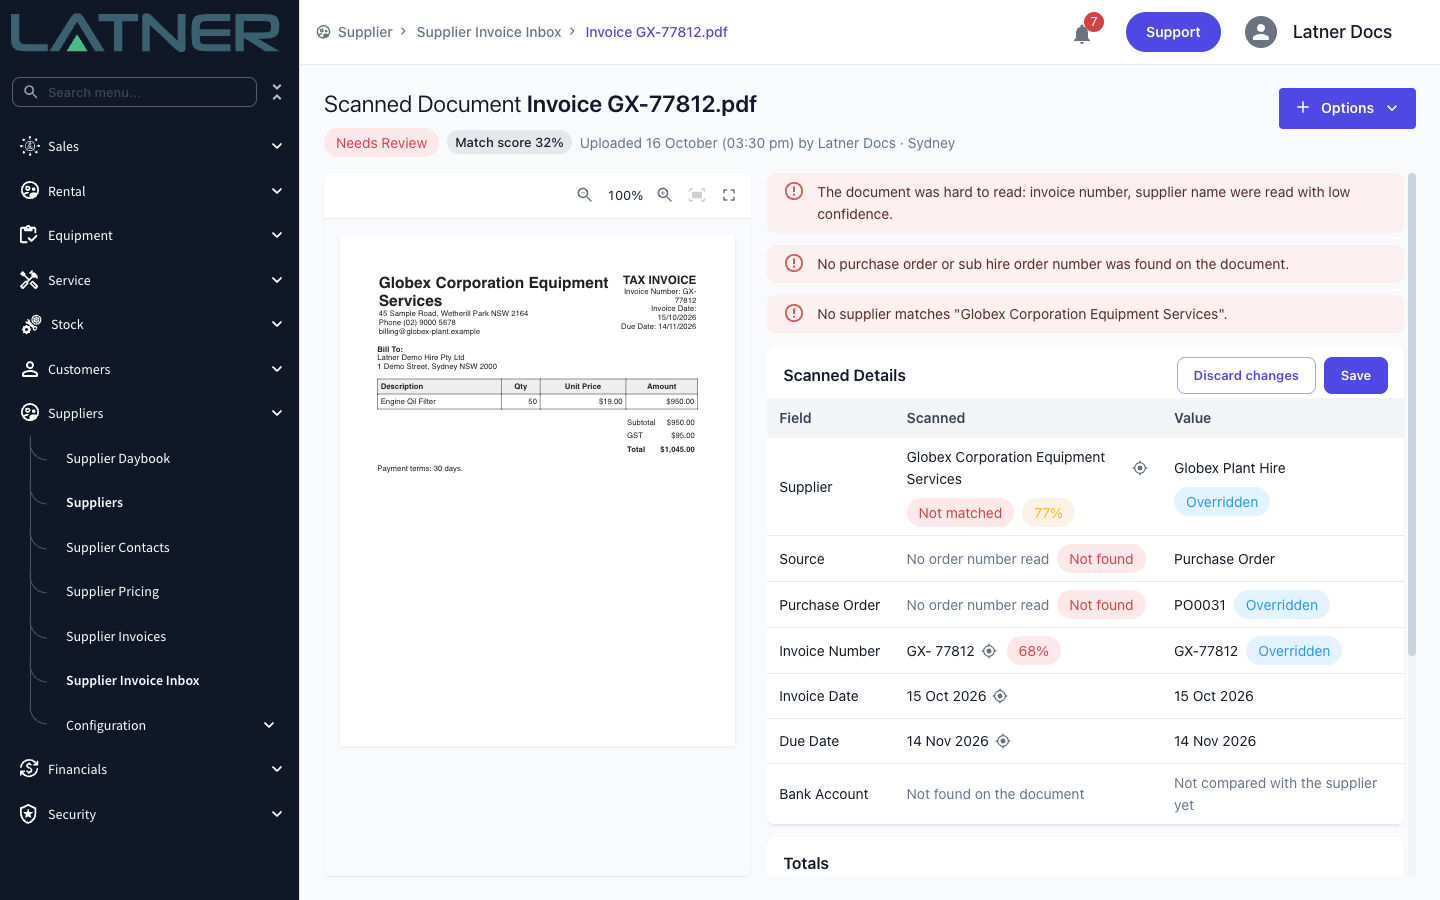This screenshot has height=900, width=1440.
Task: Click the Invoice GX-77812.pdf breadcrumb
Action: click(x=656, y=32)
